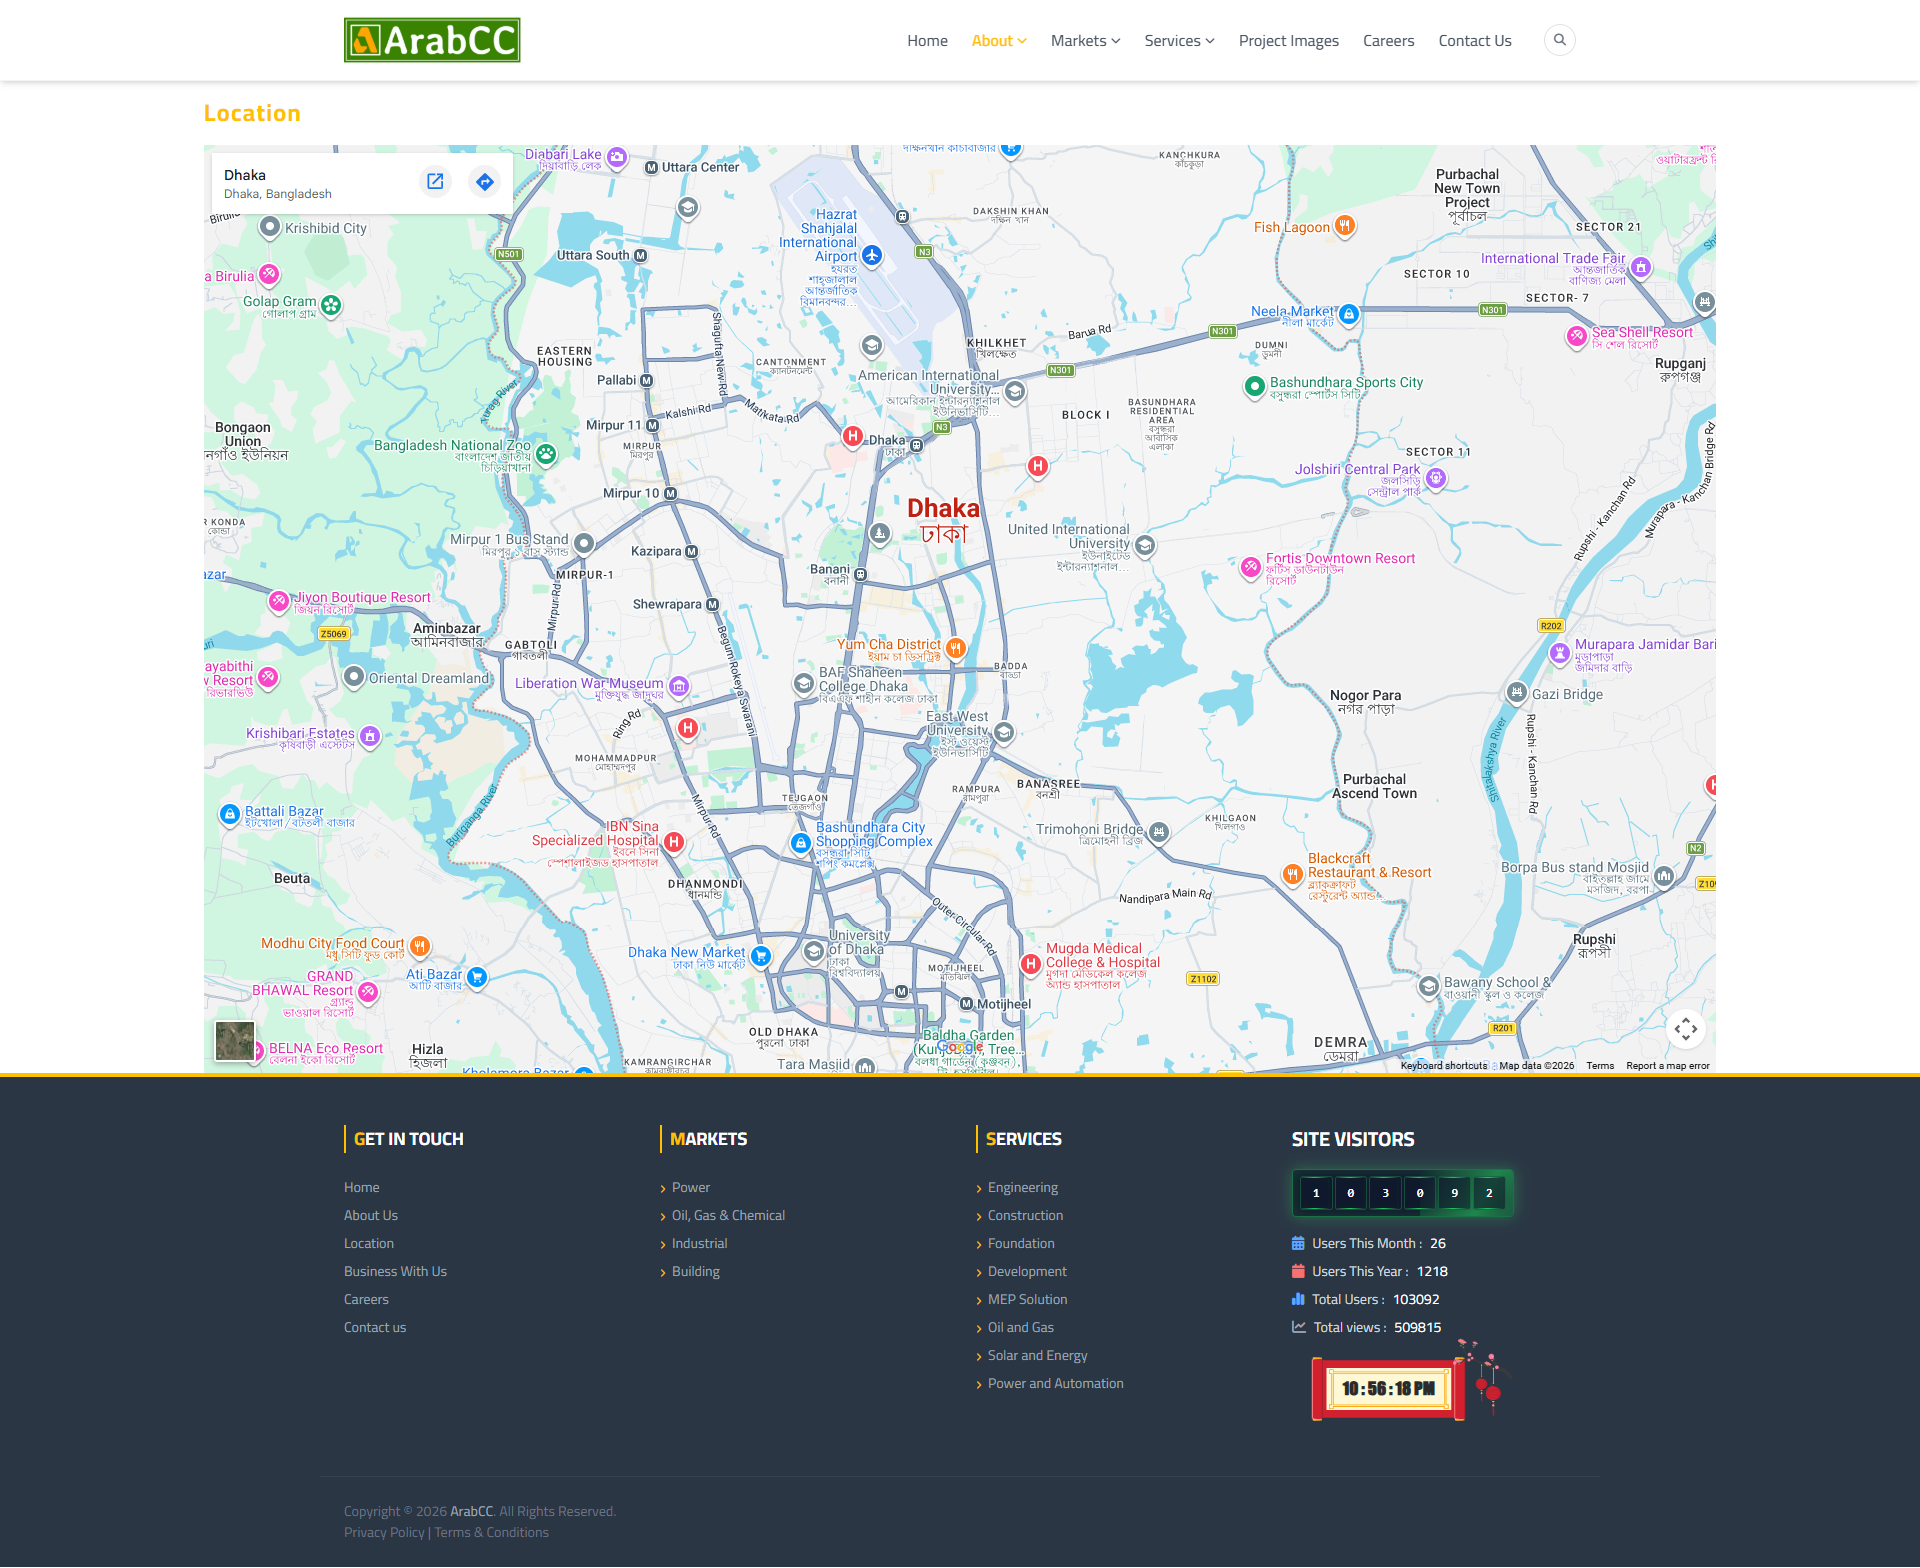Click Blackcraft Restaurant & Resort marker
Viewport: 1920px width, 1568px height.
click(1293, 874)
